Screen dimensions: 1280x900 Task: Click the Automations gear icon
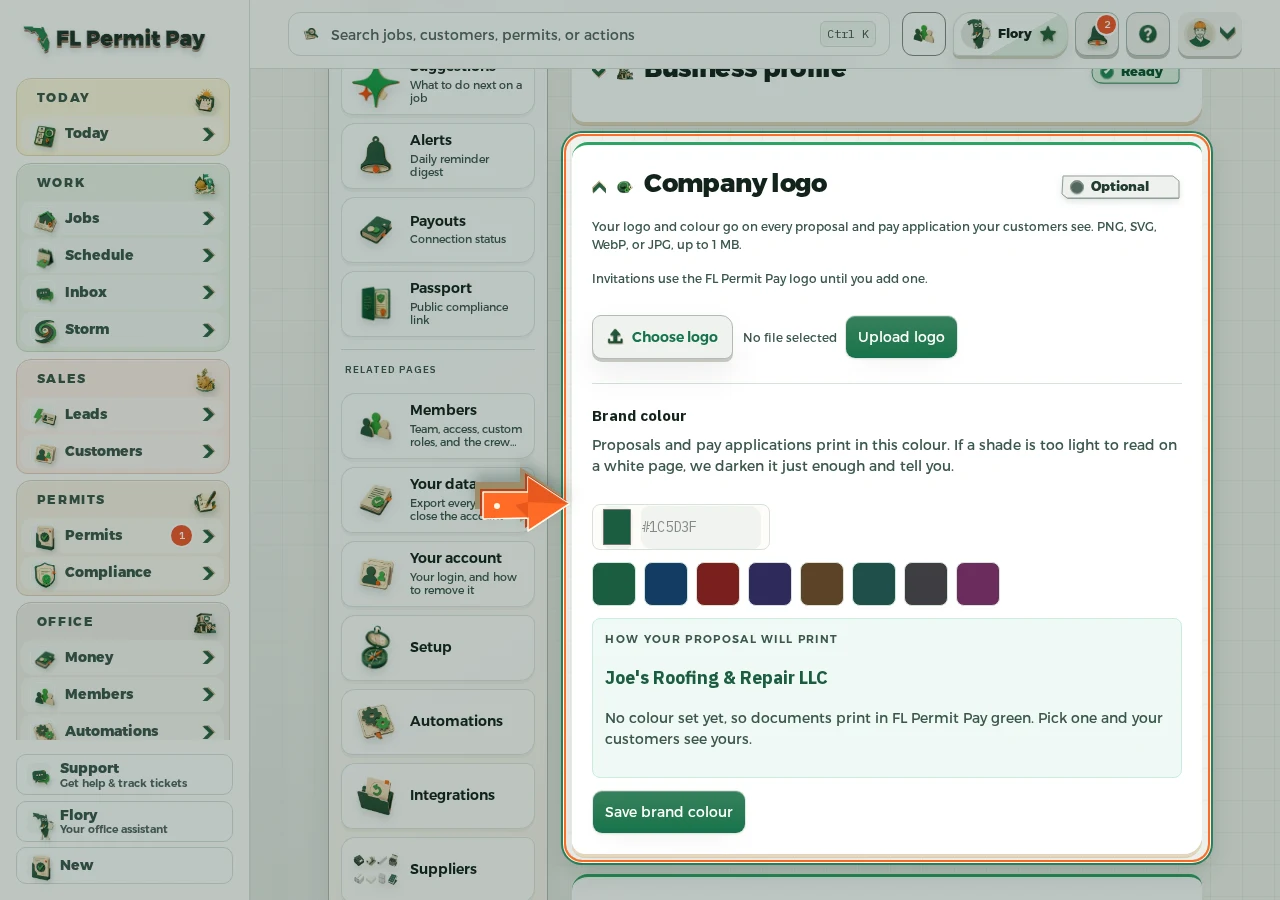[x=376, y=721]
